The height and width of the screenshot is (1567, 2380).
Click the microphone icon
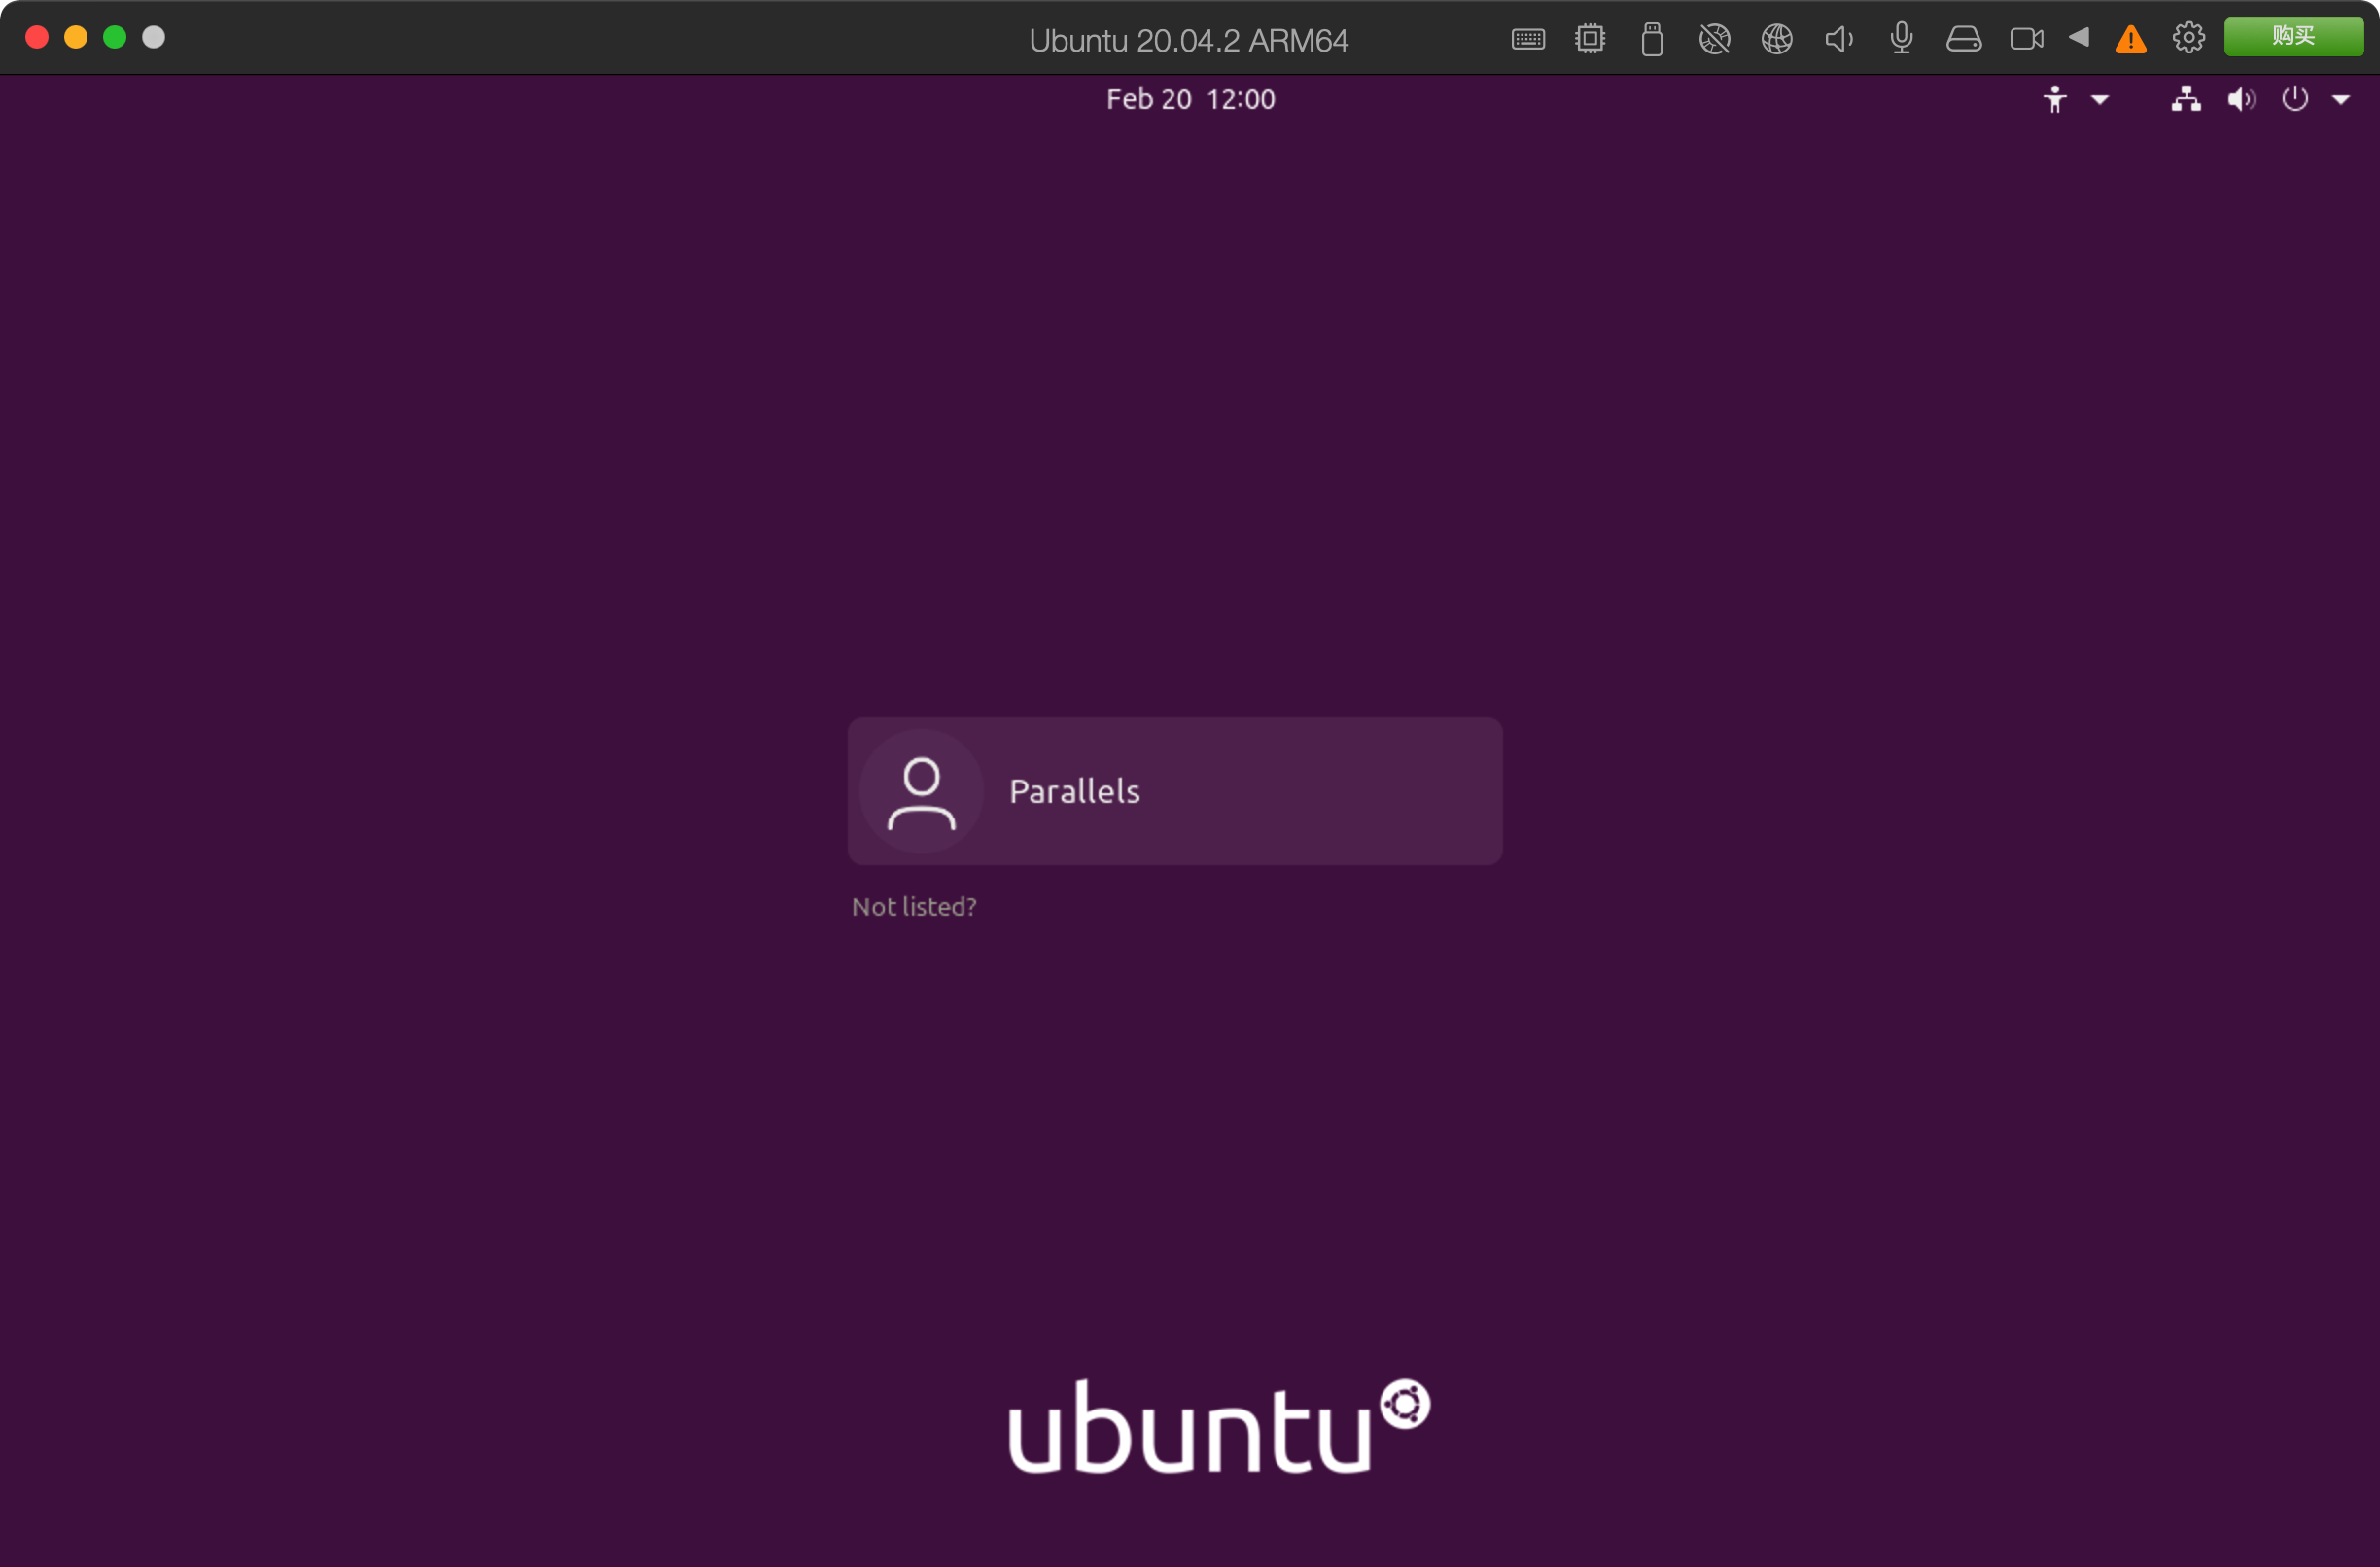1901,40
